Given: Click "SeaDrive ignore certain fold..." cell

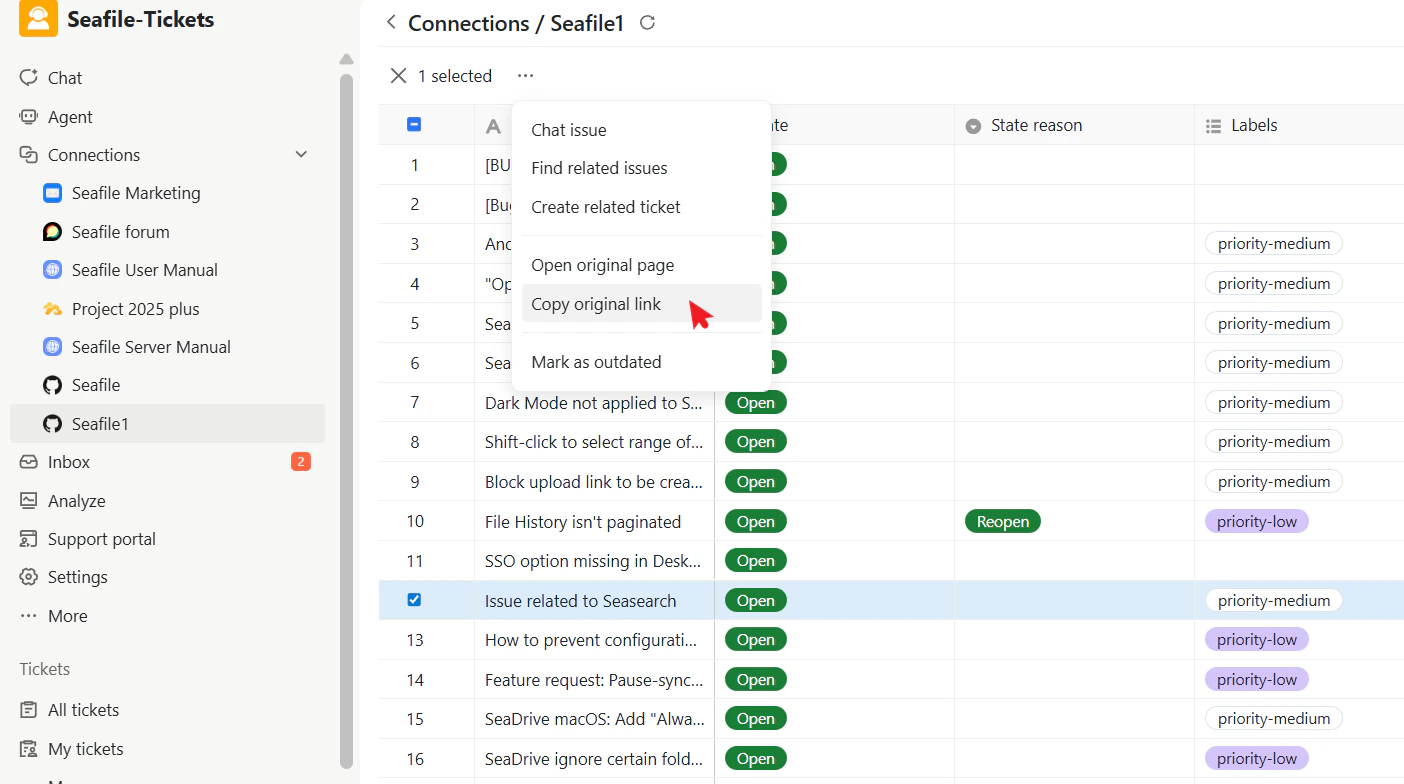Looking at the screenshot, I should pos(594,759).
